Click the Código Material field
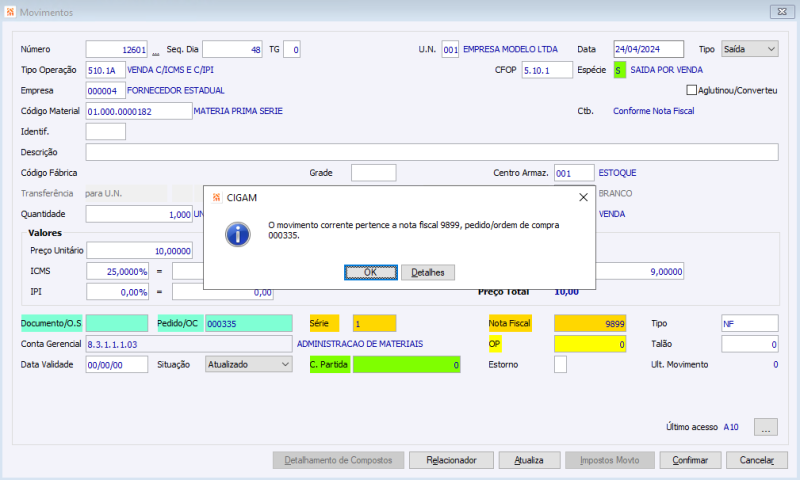This screenshot has height=480, width=800. (139, 111)
